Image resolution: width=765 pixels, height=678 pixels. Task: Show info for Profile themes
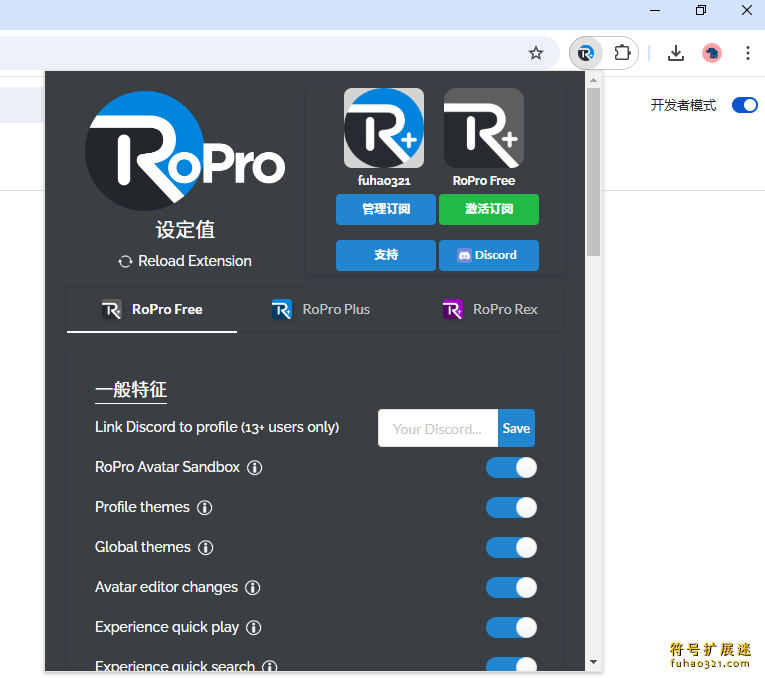[x=204, y=507]
